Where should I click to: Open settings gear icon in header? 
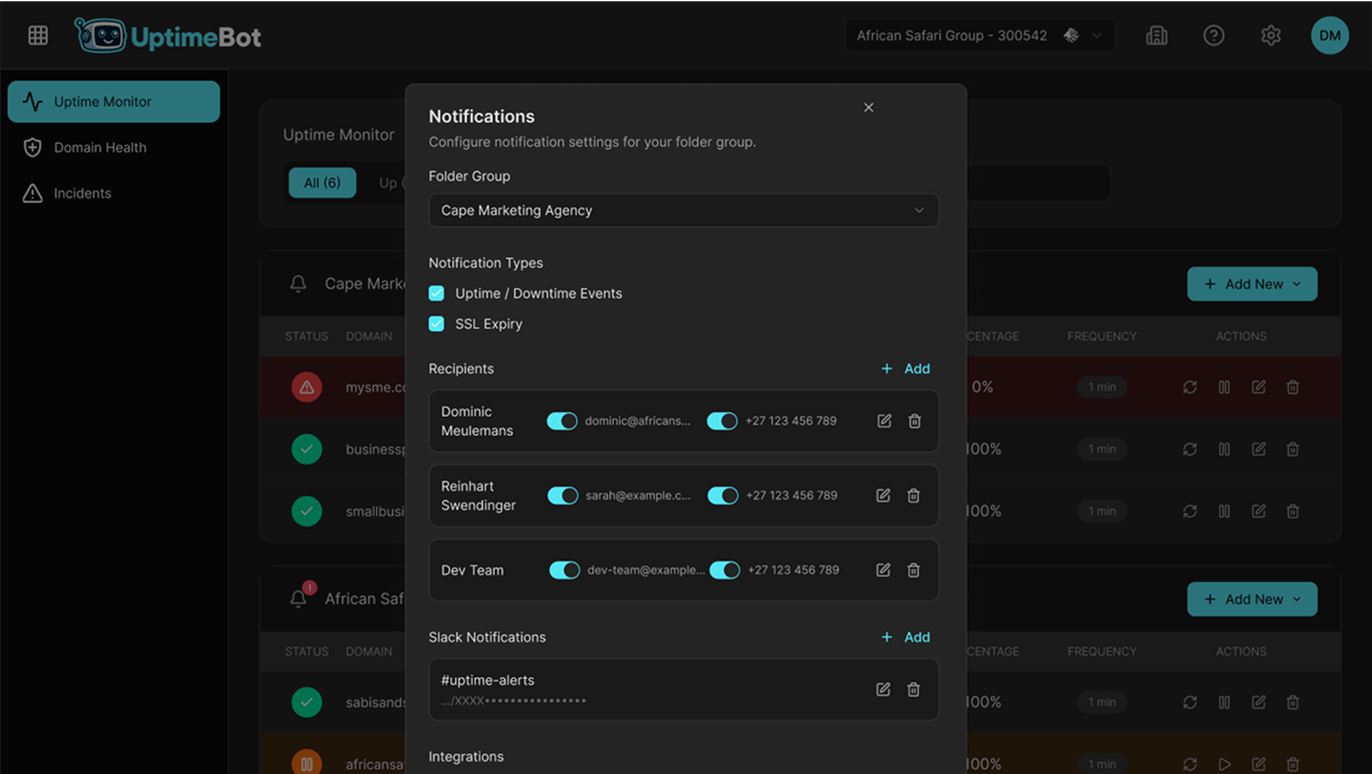(x=1270, y=36)
